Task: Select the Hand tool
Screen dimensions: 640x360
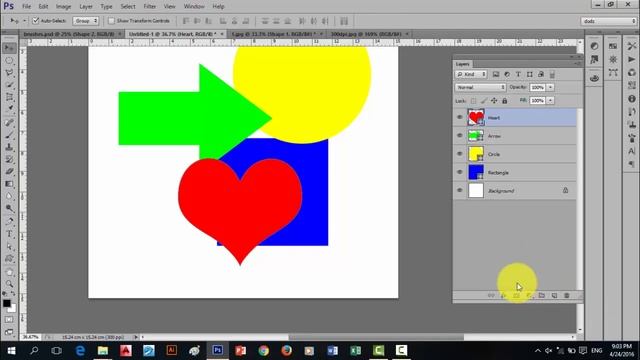Action: point(9,272)
